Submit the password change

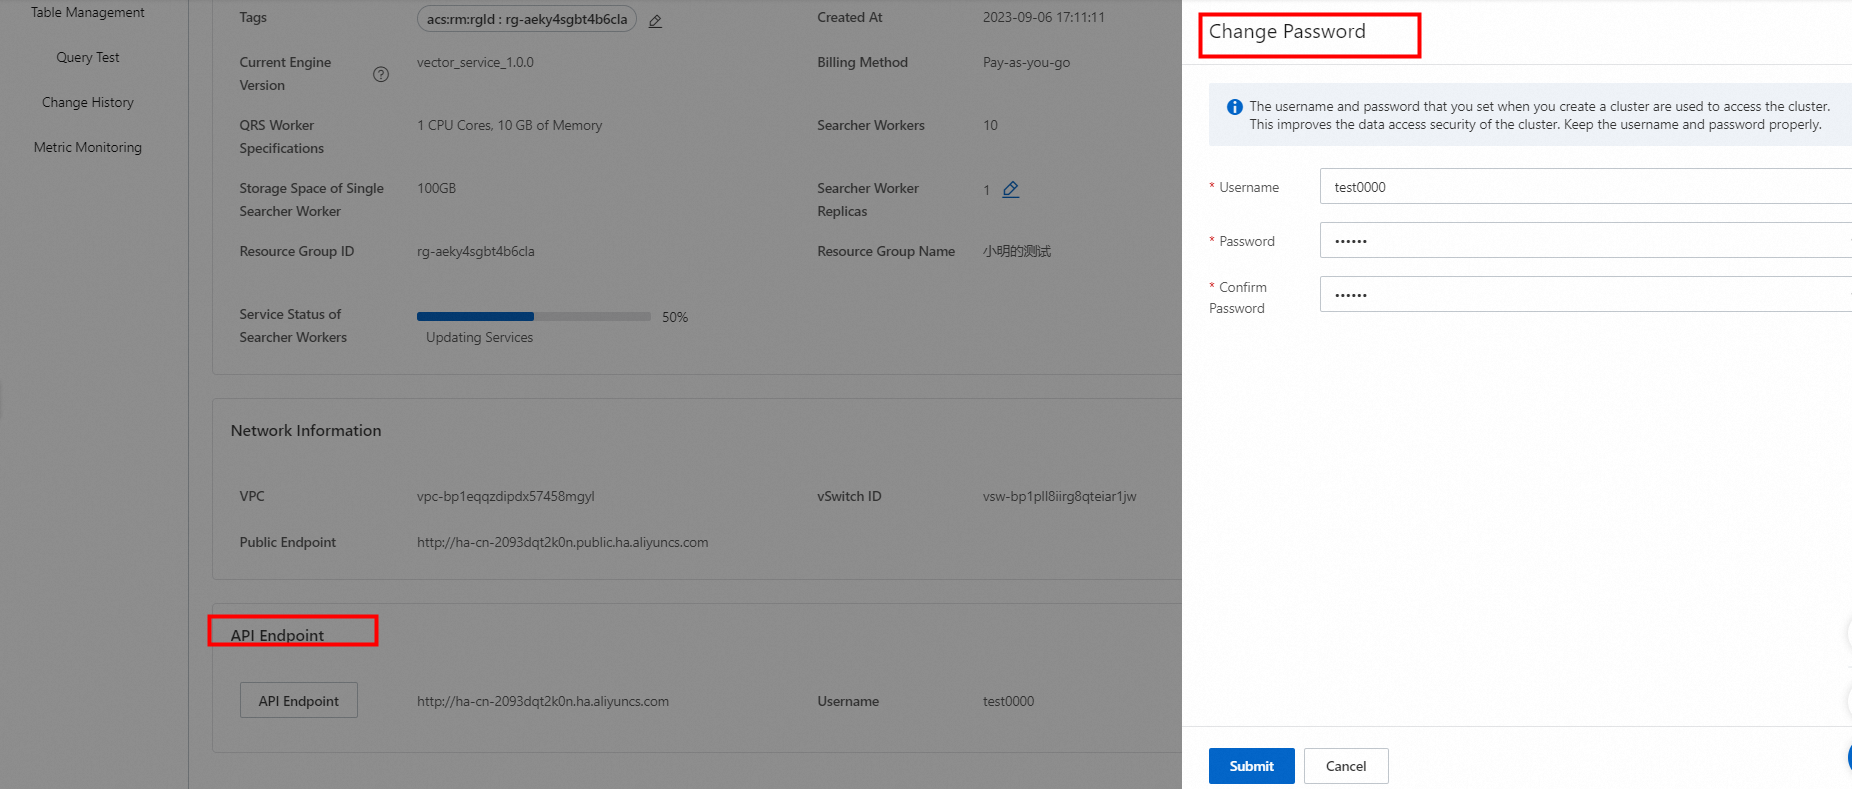click(x=1252, y=766)
